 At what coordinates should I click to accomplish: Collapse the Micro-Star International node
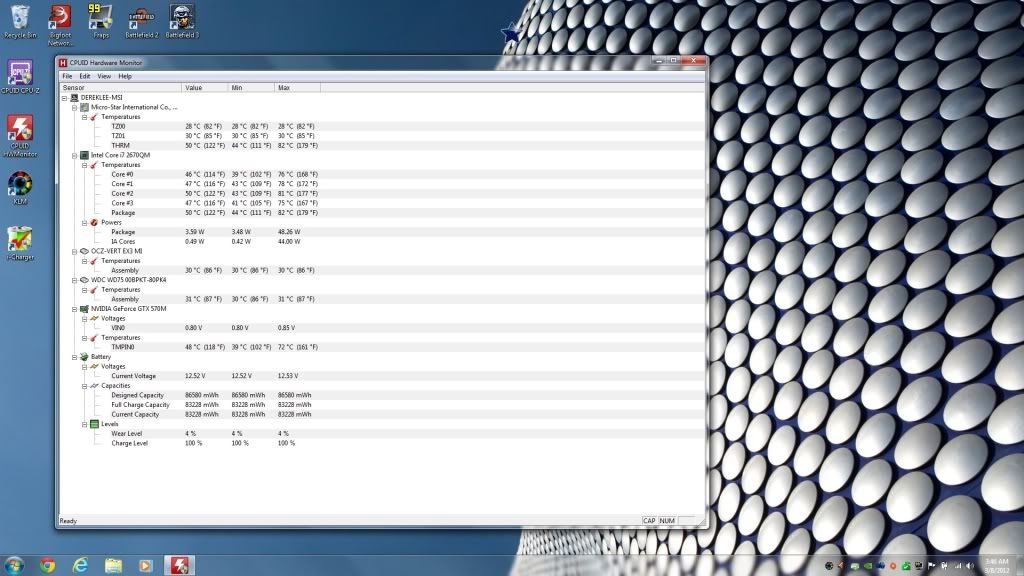pos(74,107)
